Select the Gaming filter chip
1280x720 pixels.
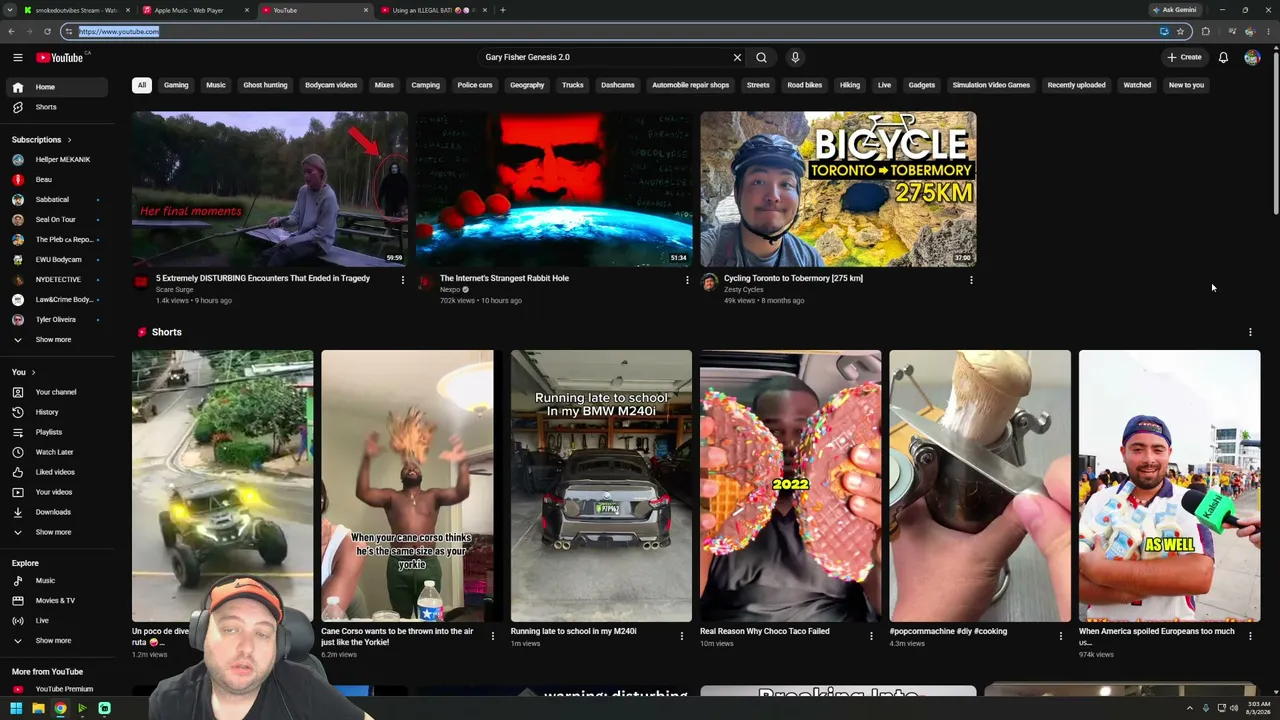click(x=176, y=85)
